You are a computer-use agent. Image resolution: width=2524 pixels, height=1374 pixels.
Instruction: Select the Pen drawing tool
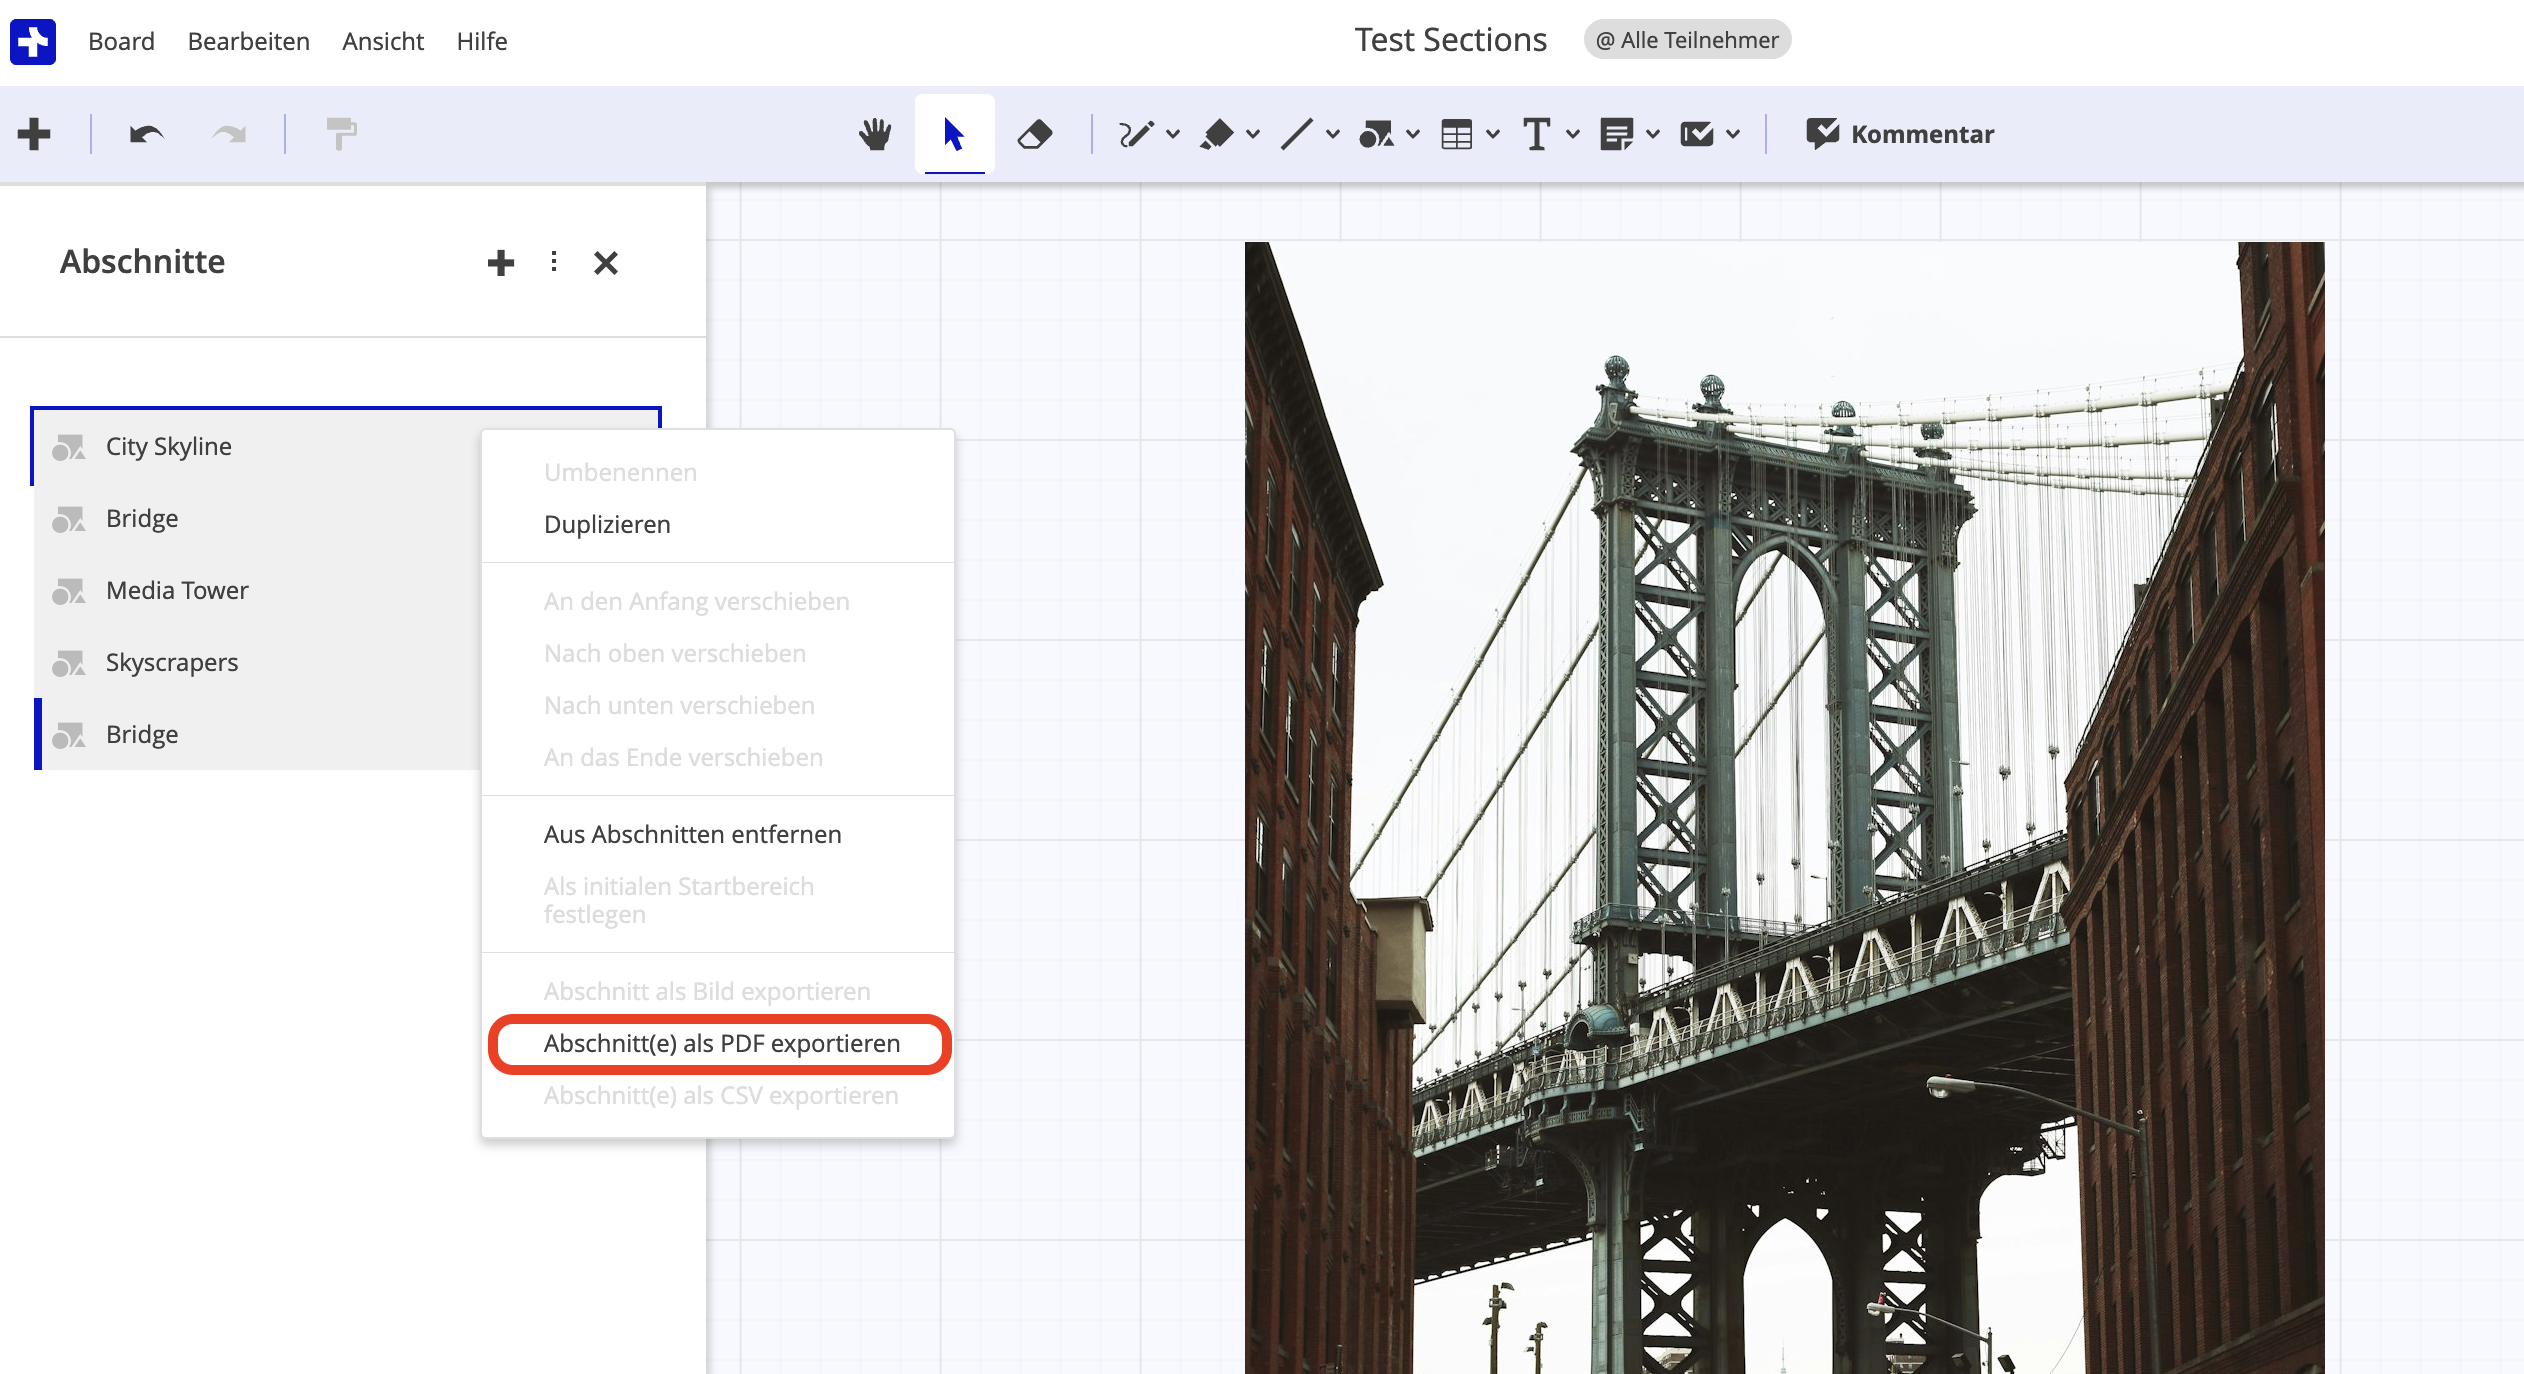(1138, 133)
